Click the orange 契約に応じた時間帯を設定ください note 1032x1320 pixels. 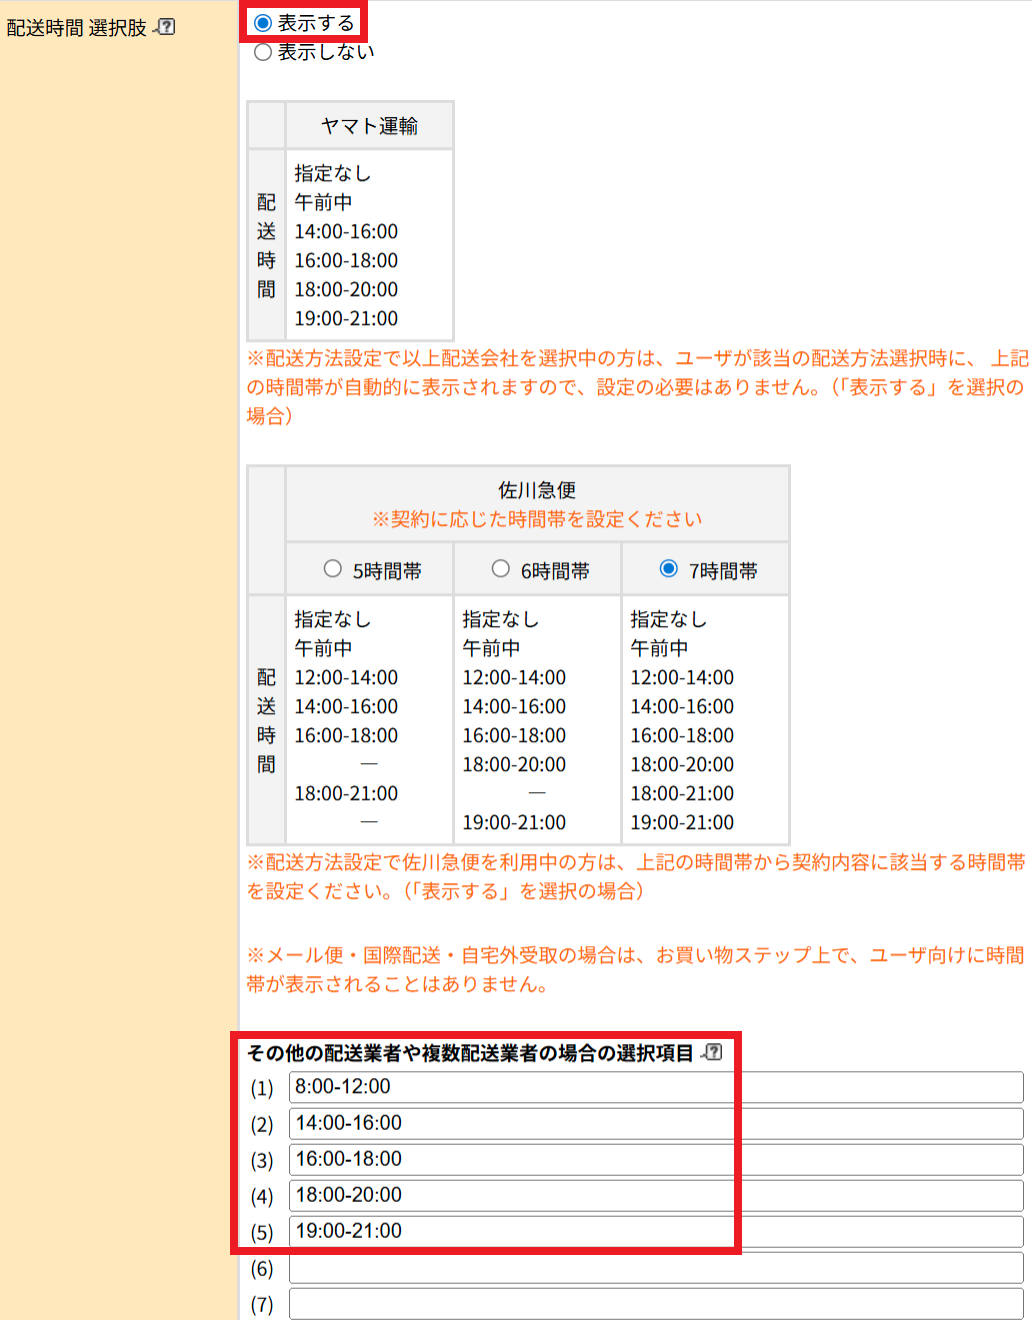pos(537,519)
